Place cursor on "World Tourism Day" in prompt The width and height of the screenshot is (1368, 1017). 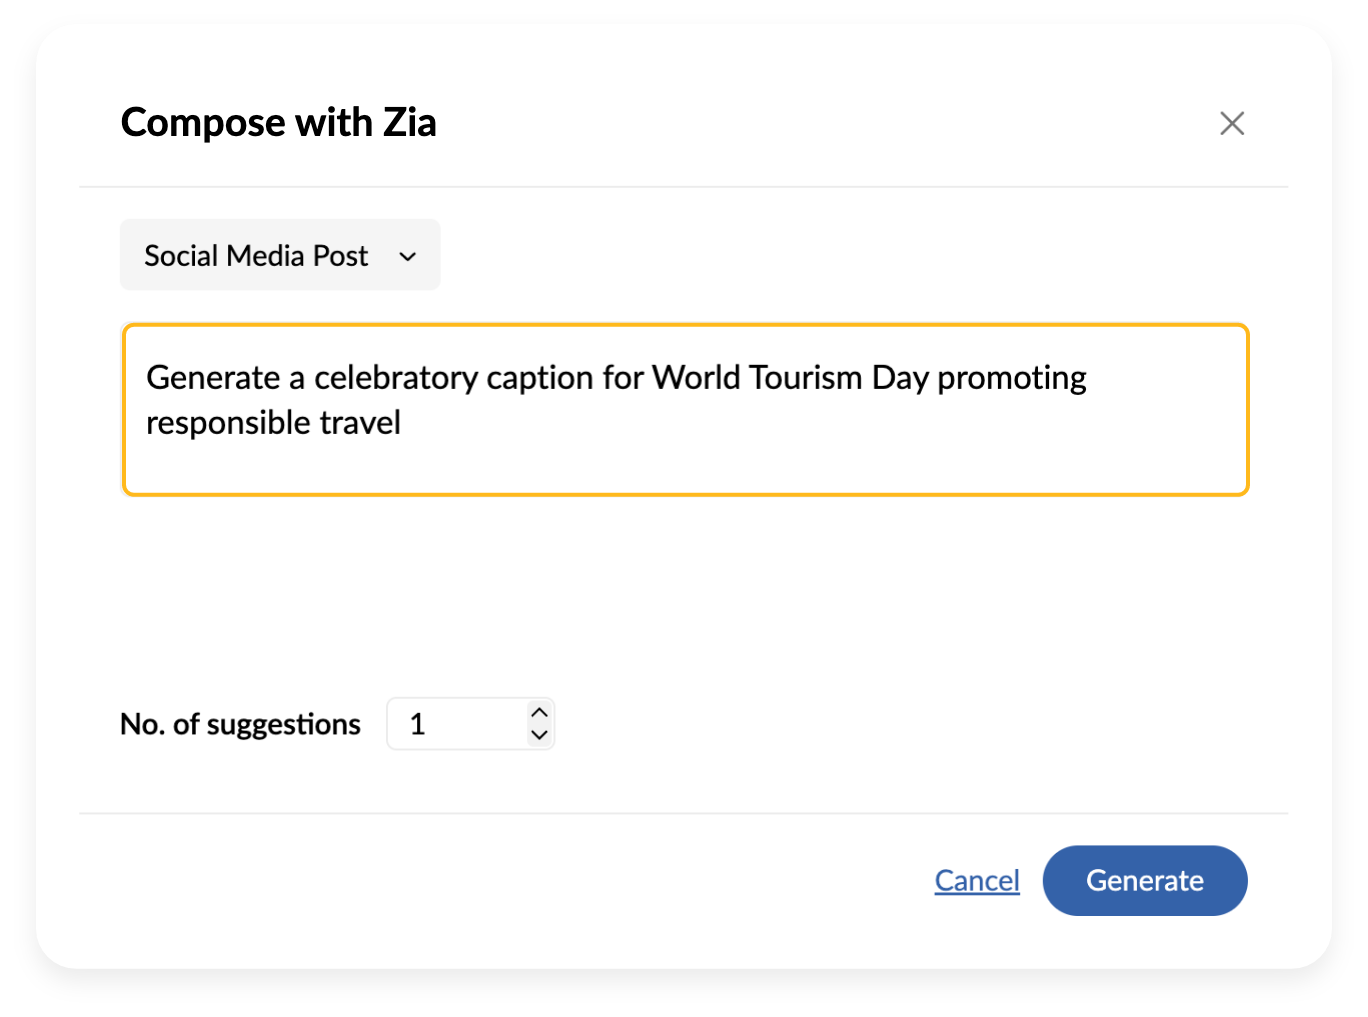click(790, 378)
